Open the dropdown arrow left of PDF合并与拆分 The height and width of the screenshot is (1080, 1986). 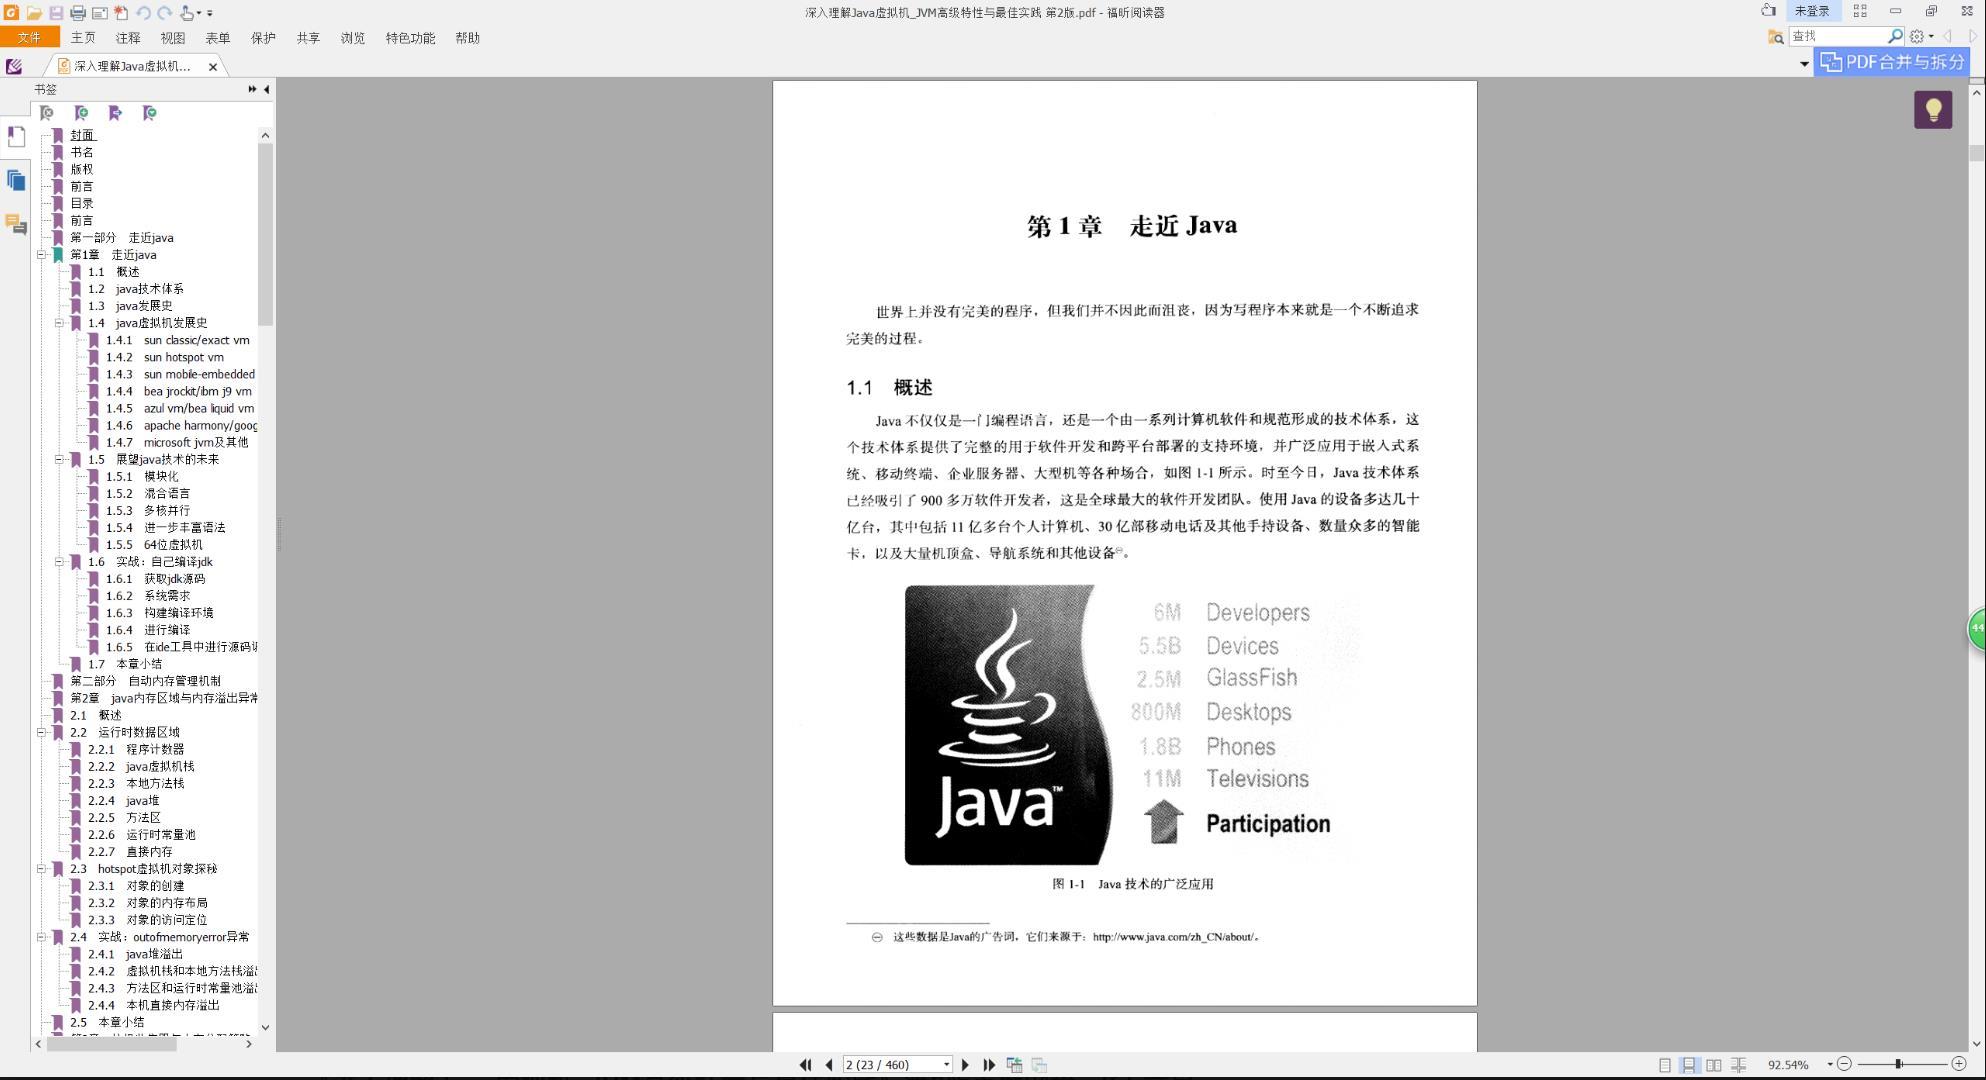pyautogui.click(x=1804, y=63)
